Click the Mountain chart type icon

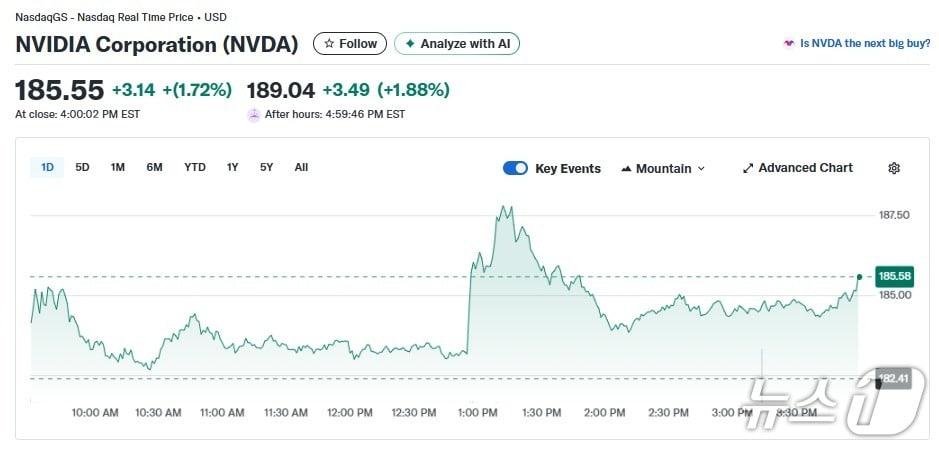coord(626,168)
